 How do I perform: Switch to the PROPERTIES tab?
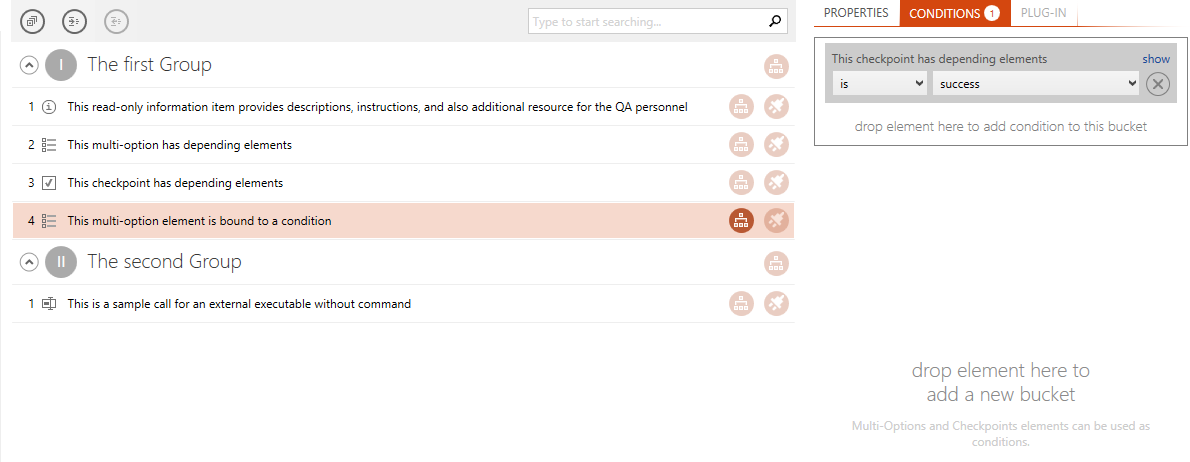(x=856, y=13)
